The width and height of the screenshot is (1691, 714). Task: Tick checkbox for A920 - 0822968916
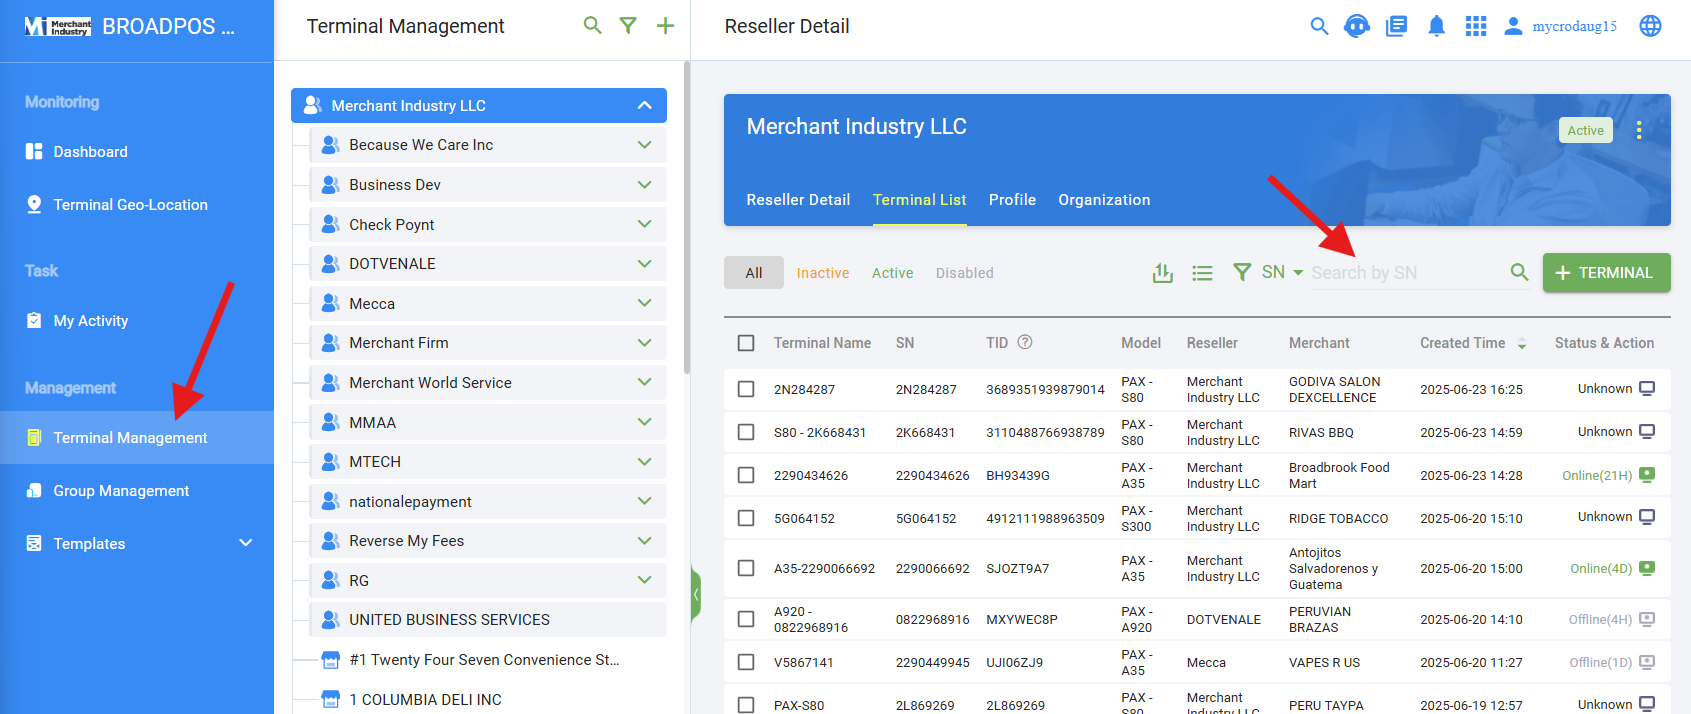[746, 619]
